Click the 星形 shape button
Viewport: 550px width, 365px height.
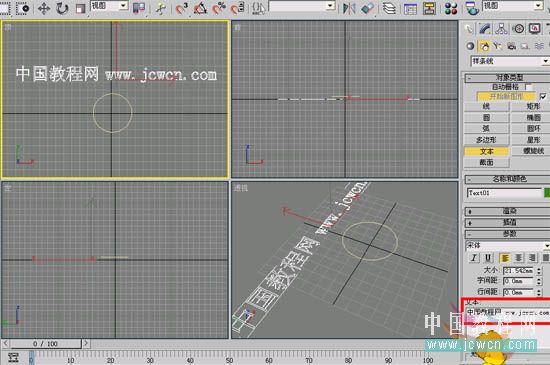click(531, 140)
